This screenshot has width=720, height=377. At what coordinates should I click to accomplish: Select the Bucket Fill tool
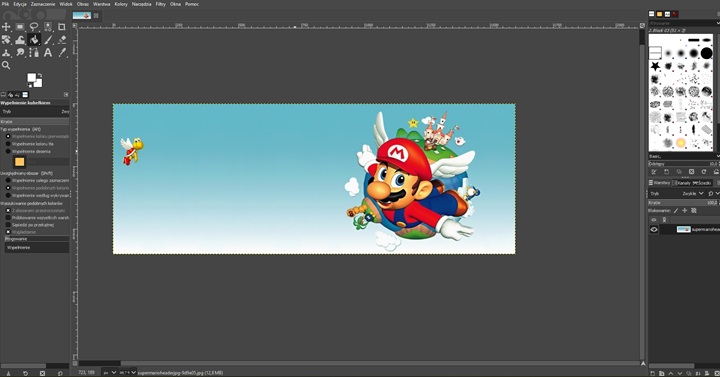pyautogui.click(x=34, y=40)
